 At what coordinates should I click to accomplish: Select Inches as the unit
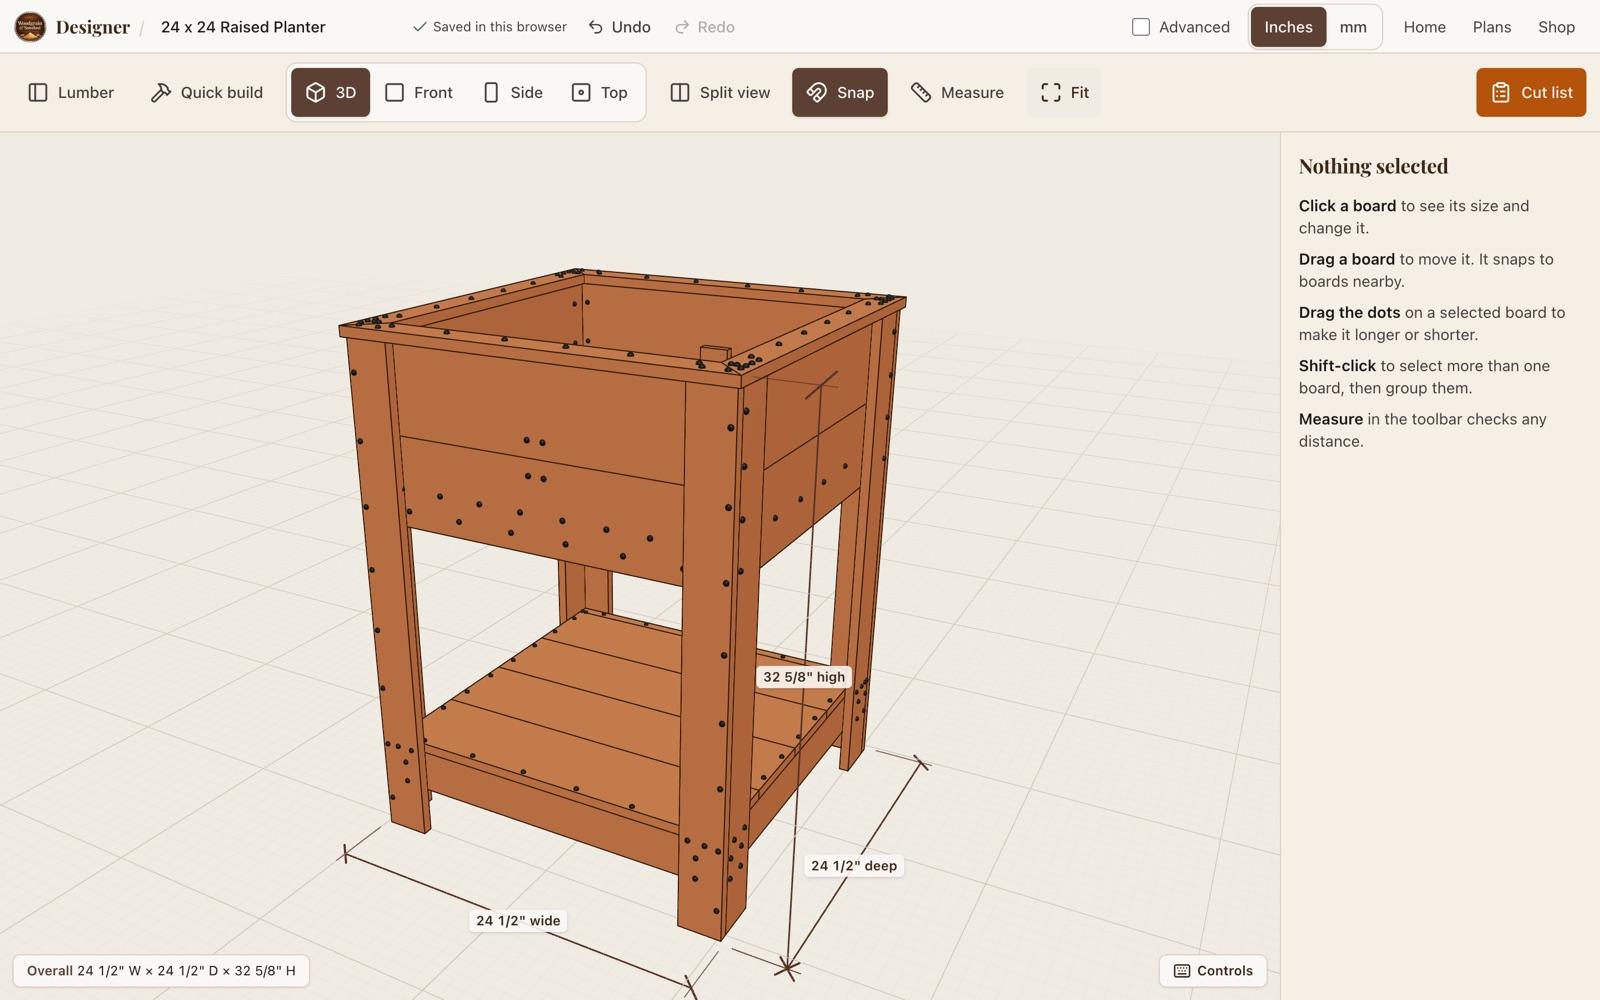[1288, 27]
